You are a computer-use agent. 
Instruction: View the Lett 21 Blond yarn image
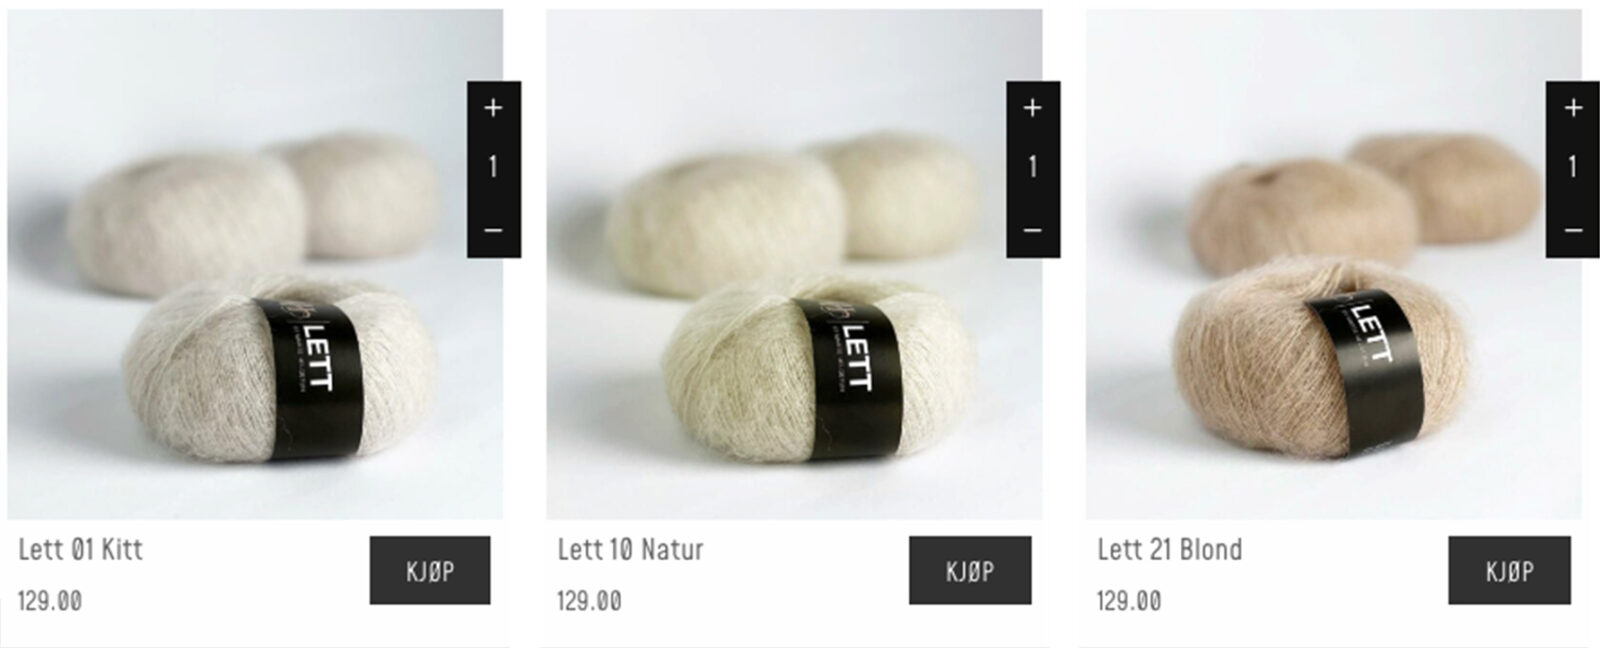click(x=1334, y=264)
